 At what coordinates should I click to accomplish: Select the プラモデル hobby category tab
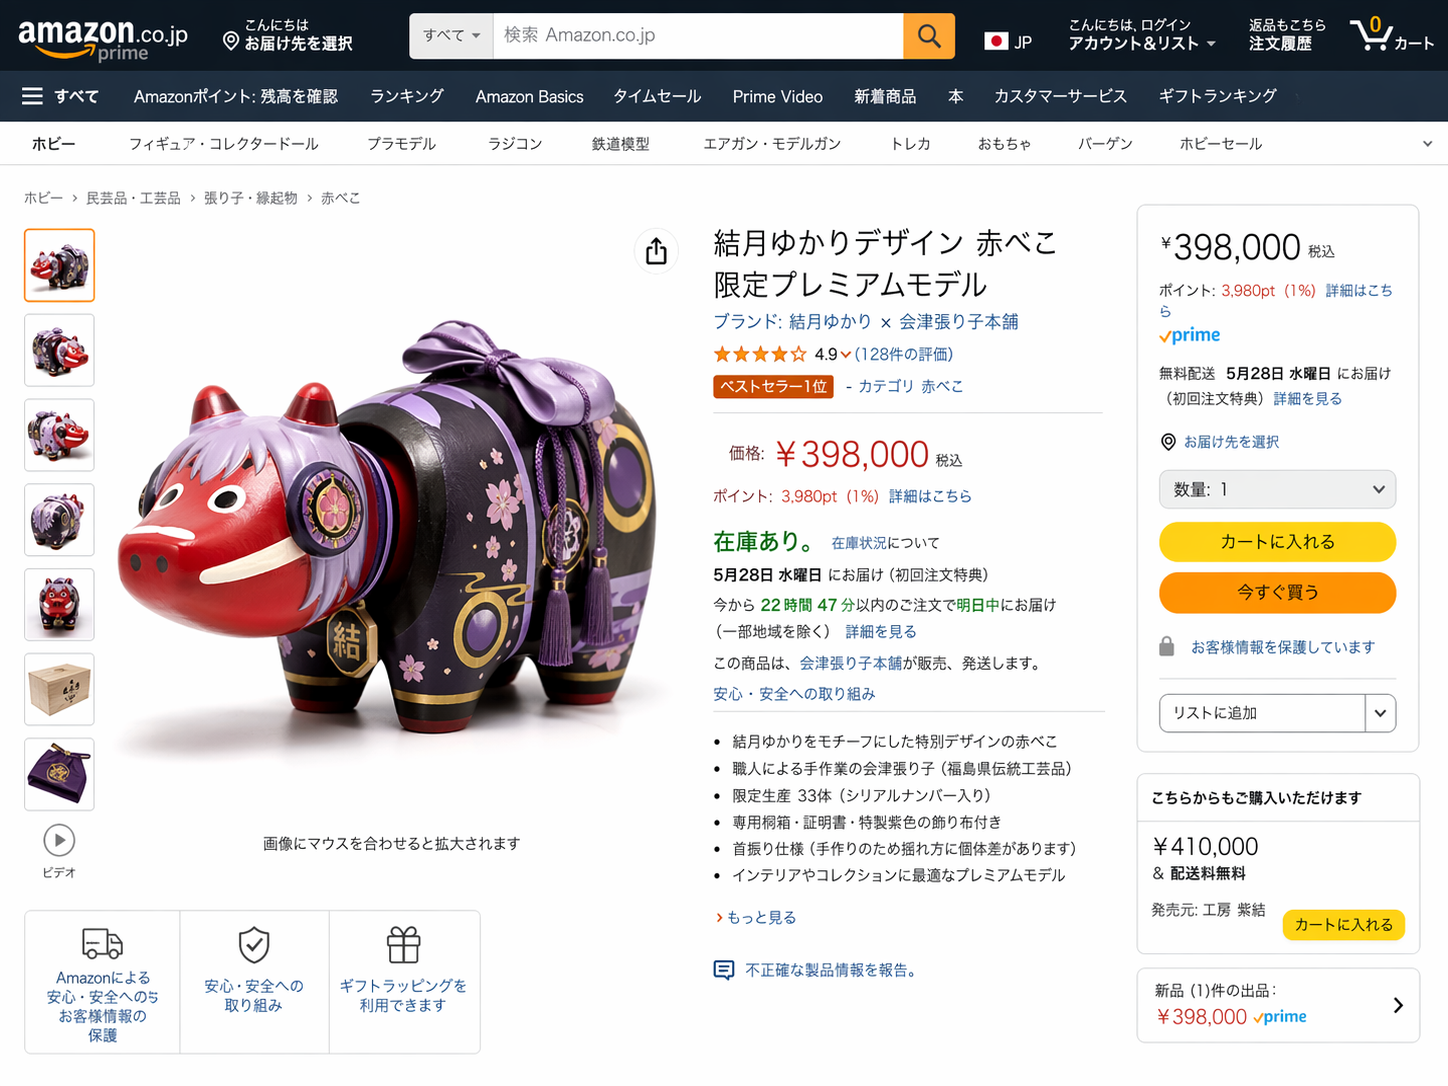[401, 144]
